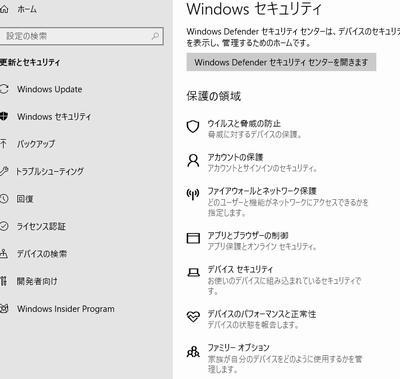Click the Windows Insider Program mascot icon

click(4, 308)
